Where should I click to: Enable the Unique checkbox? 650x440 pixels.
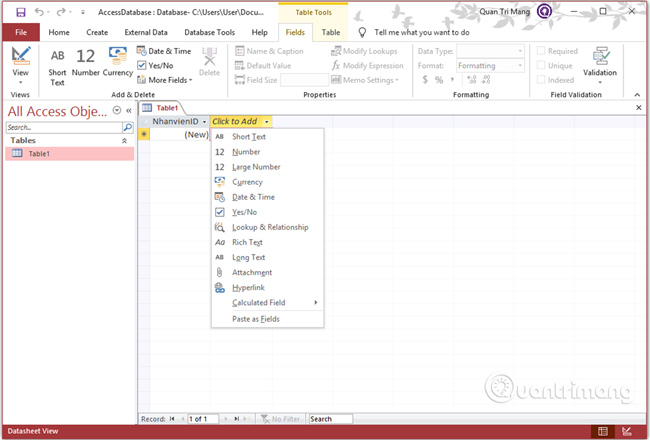pos(541,66)
